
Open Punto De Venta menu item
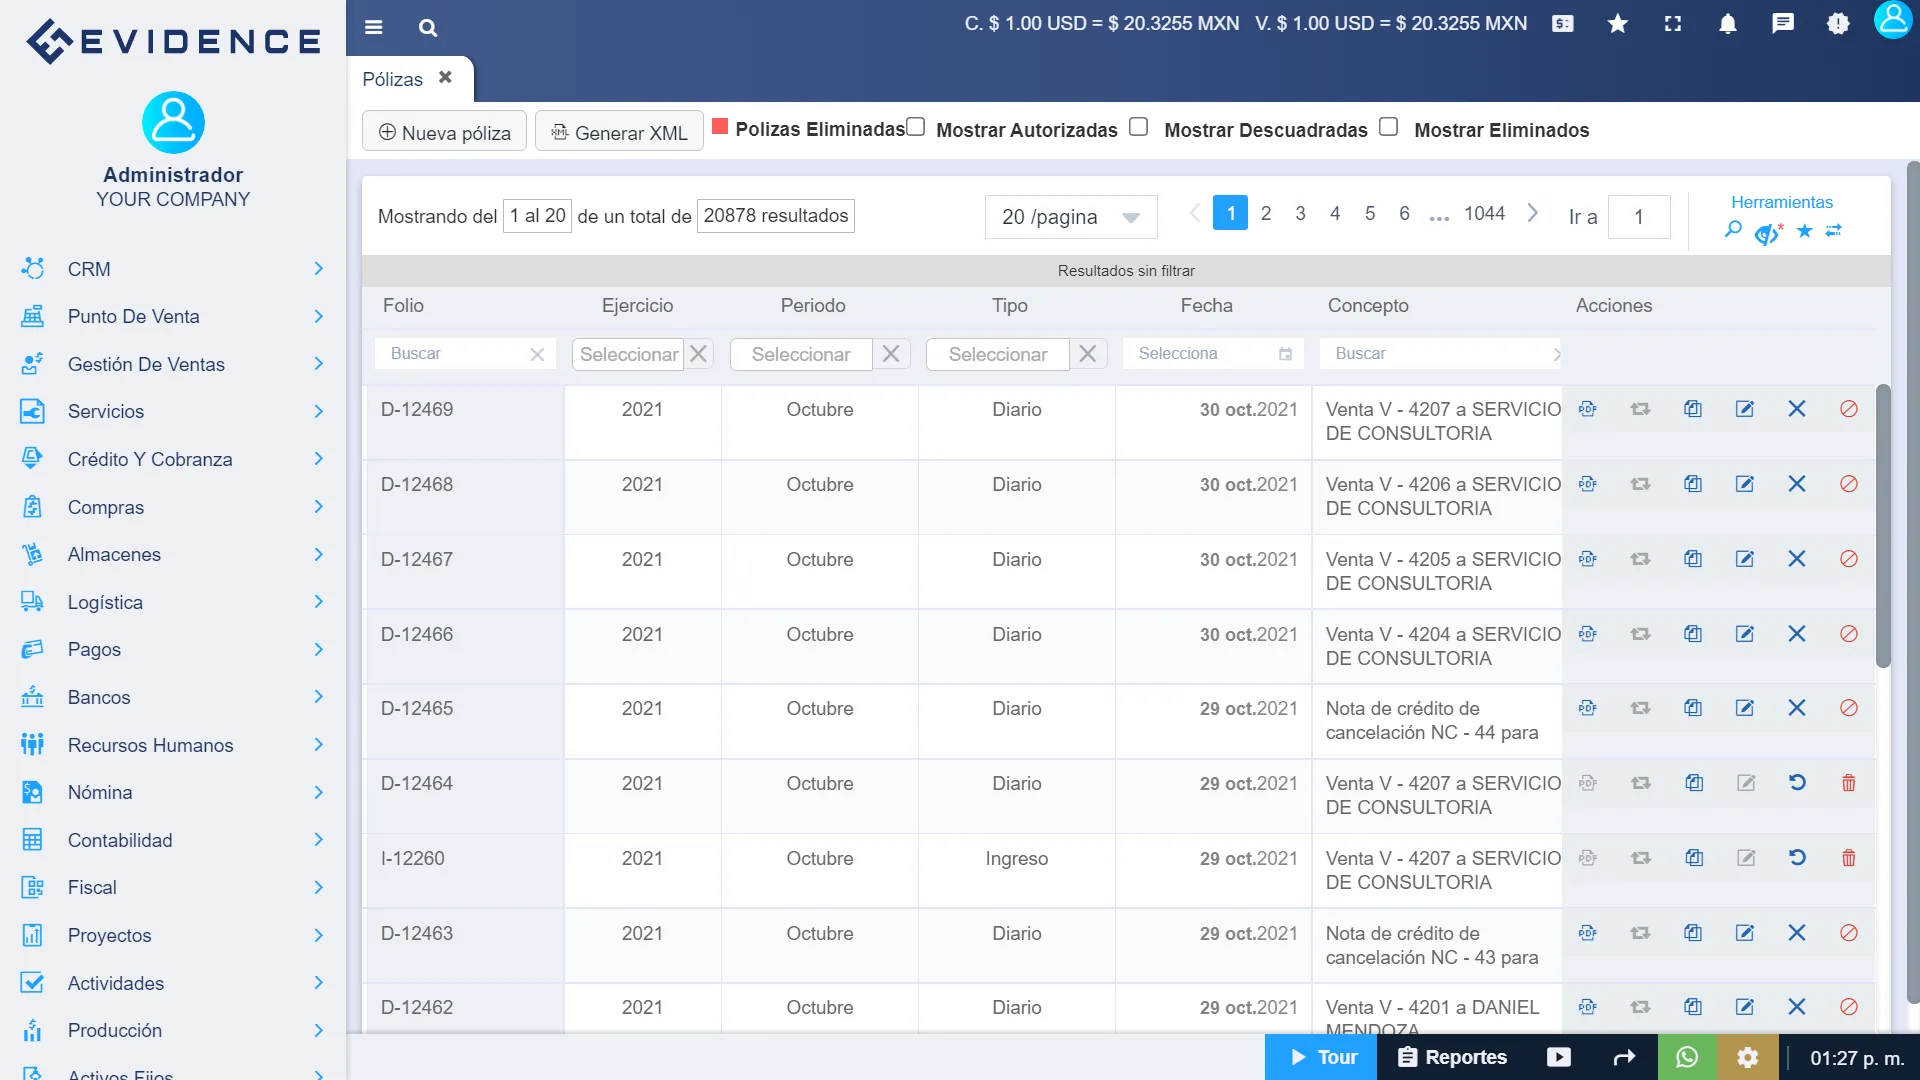click(x=174, y=316)
